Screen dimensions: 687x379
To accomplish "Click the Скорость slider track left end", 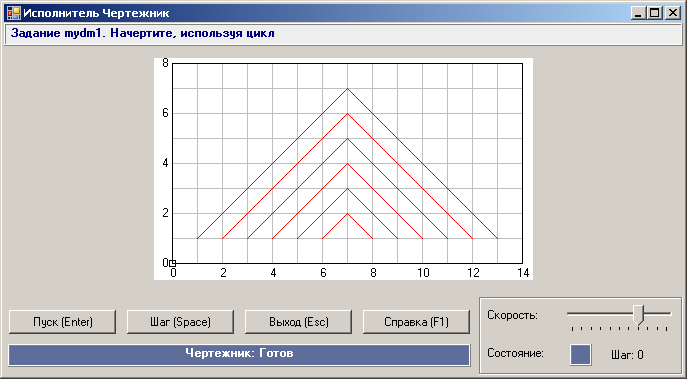I will tap(569, 314).
